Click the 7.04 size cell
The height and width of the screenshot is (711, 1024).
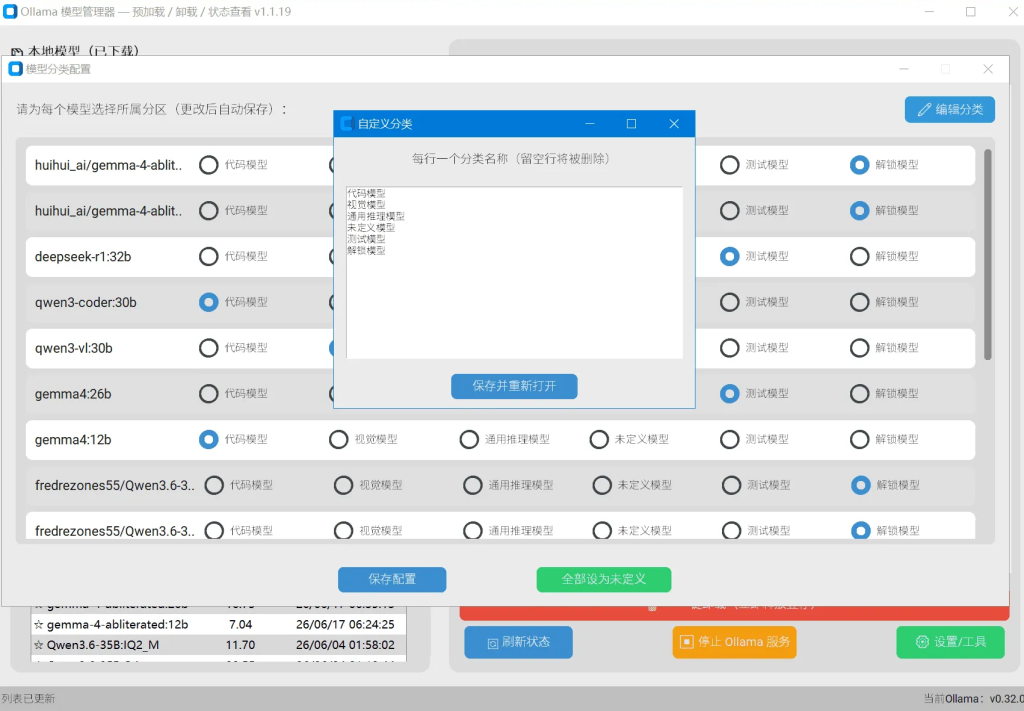pyautogui.click(x=240, y=625)
